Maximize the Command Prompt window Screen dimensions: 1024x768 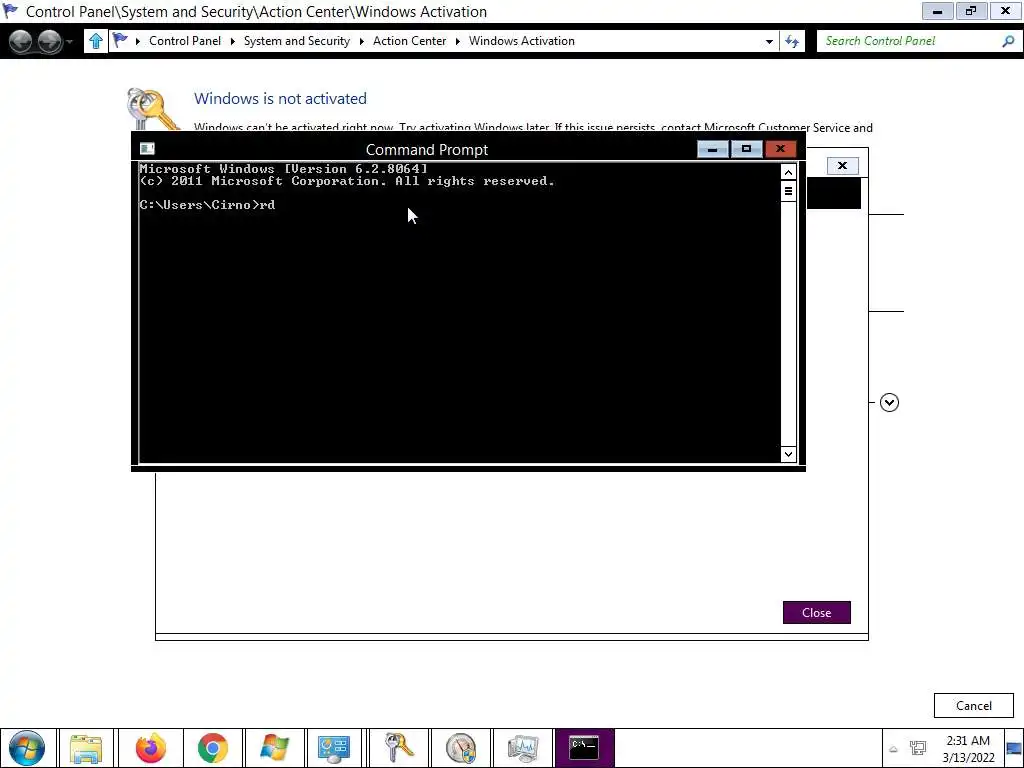click(746, 149)
